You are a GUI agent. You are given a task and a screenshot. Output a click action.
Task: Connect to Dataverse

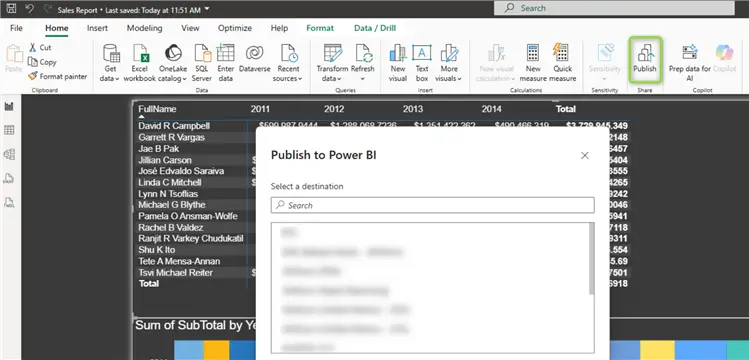click(255, 59)
